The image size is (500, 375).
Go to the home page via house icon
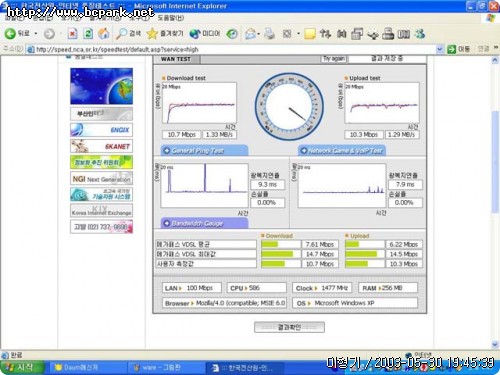[104, 33]
